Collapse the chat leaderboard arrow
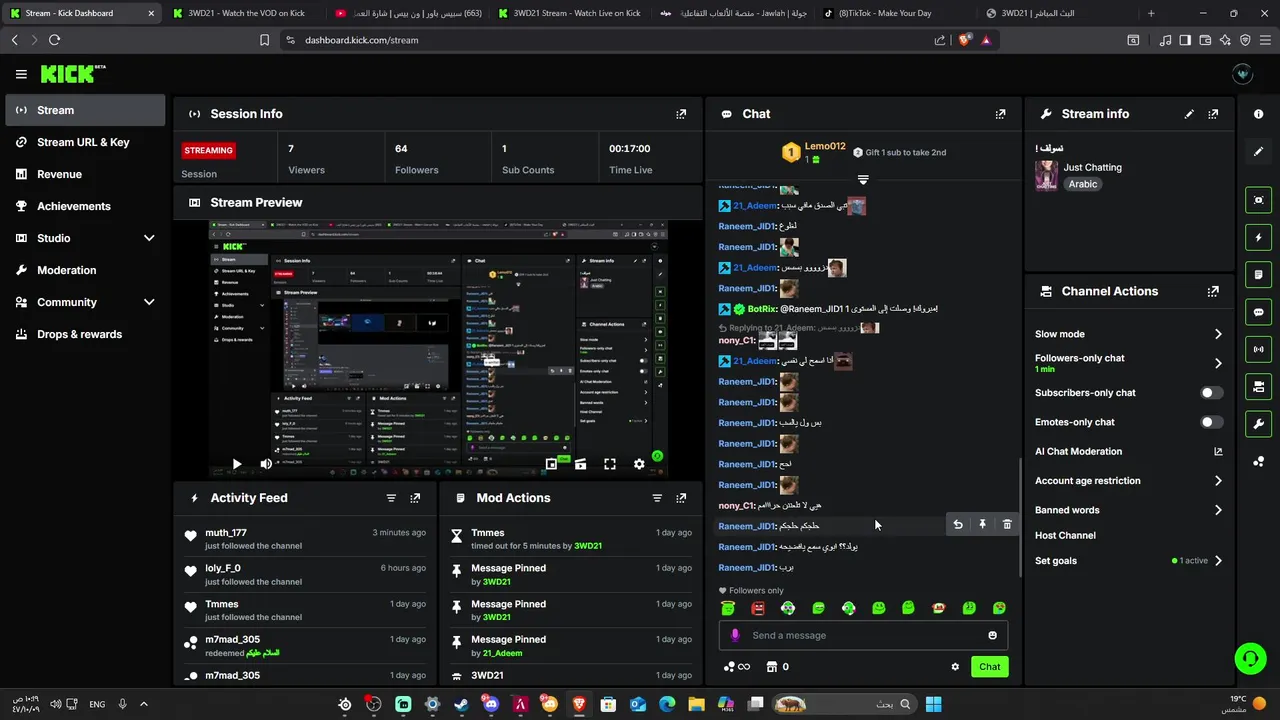Image resolution: width=1280 pixels, height=720 pixels. click(863, 180)
